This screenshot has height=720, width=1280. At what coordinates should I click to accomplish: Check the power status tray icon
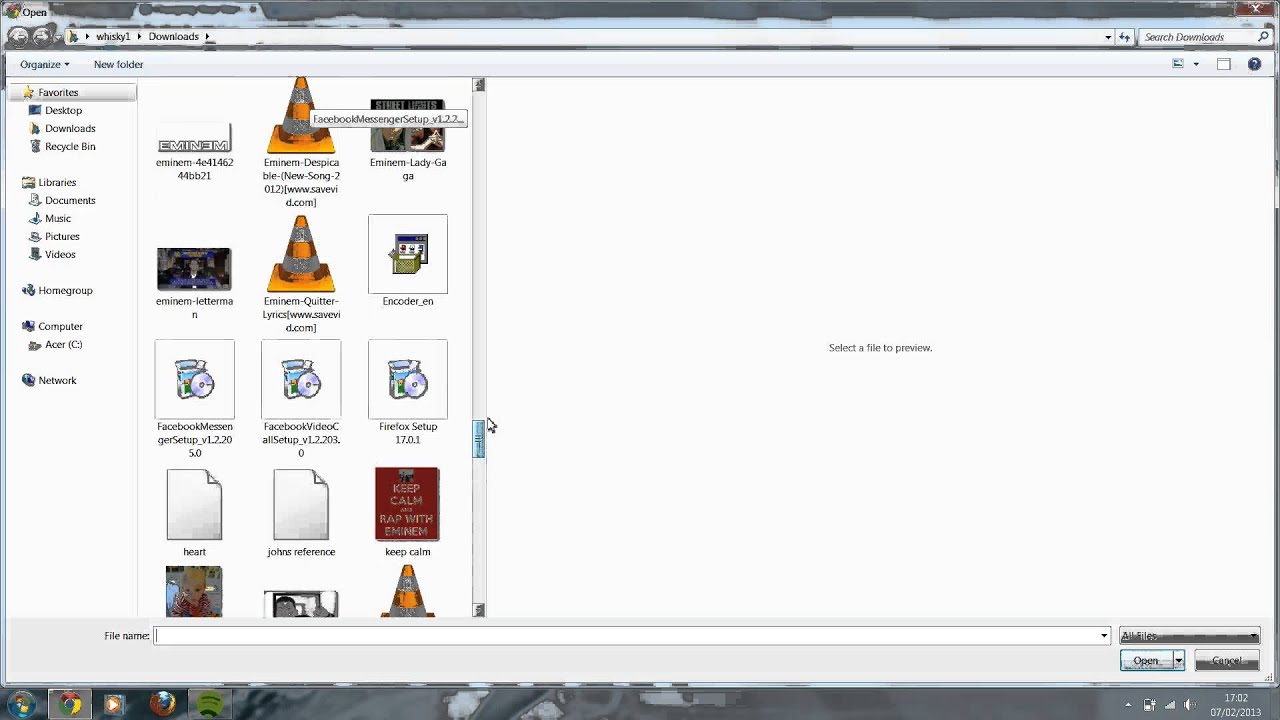(x=1150, y=705)
